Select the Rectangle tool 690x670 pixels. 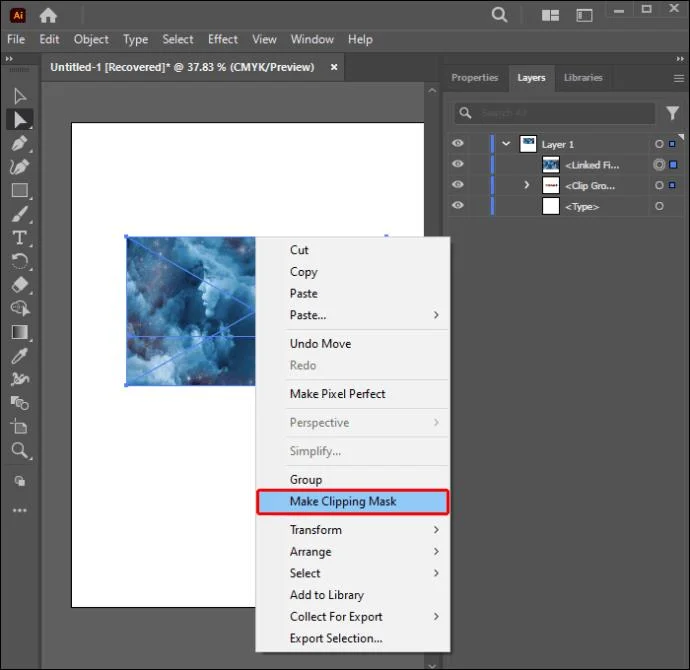coord(19,190)
